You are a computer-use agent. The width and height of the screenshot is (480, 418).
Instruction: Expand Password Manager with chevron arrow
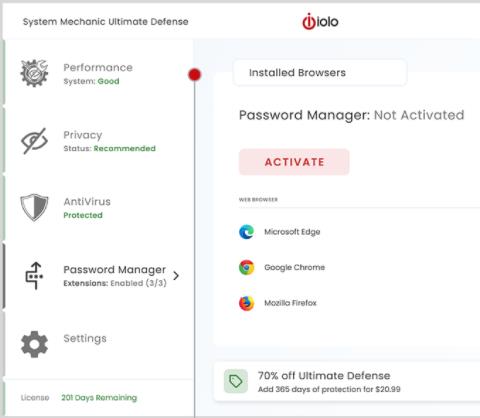pyautogui.click(x=176, y=276)
